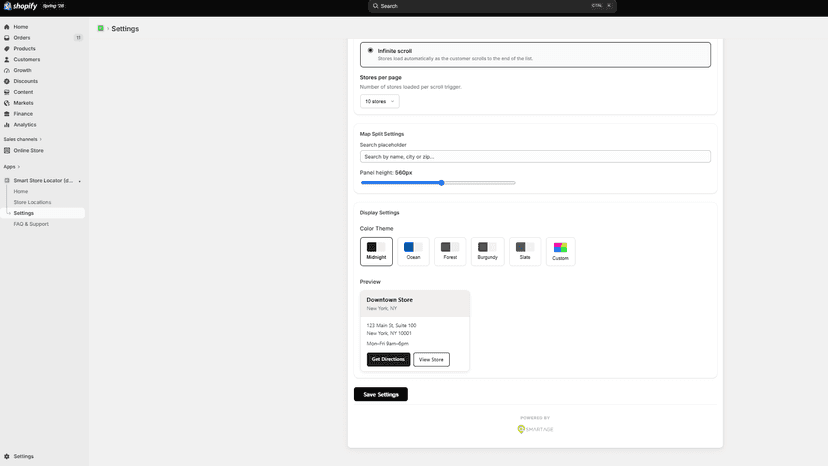Click the Orders icon in sidebar
The image size is (828, 466).
click(x=7, y=38)
